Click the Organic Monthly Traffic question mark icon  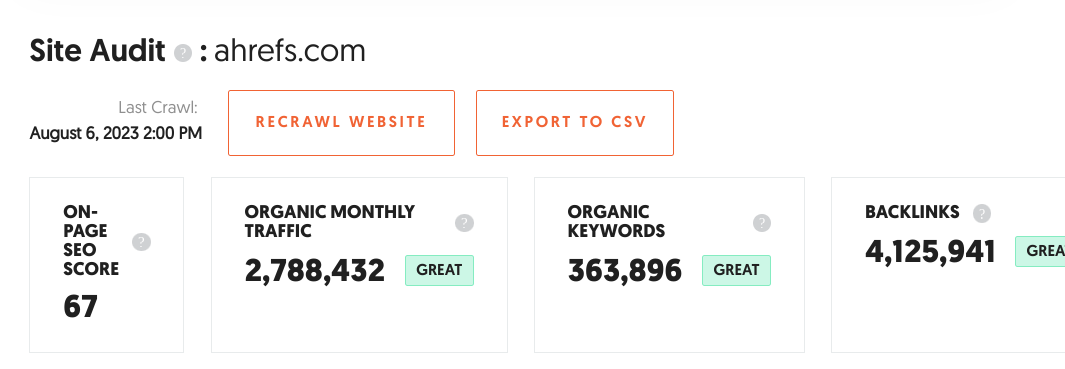coord(465,223)
